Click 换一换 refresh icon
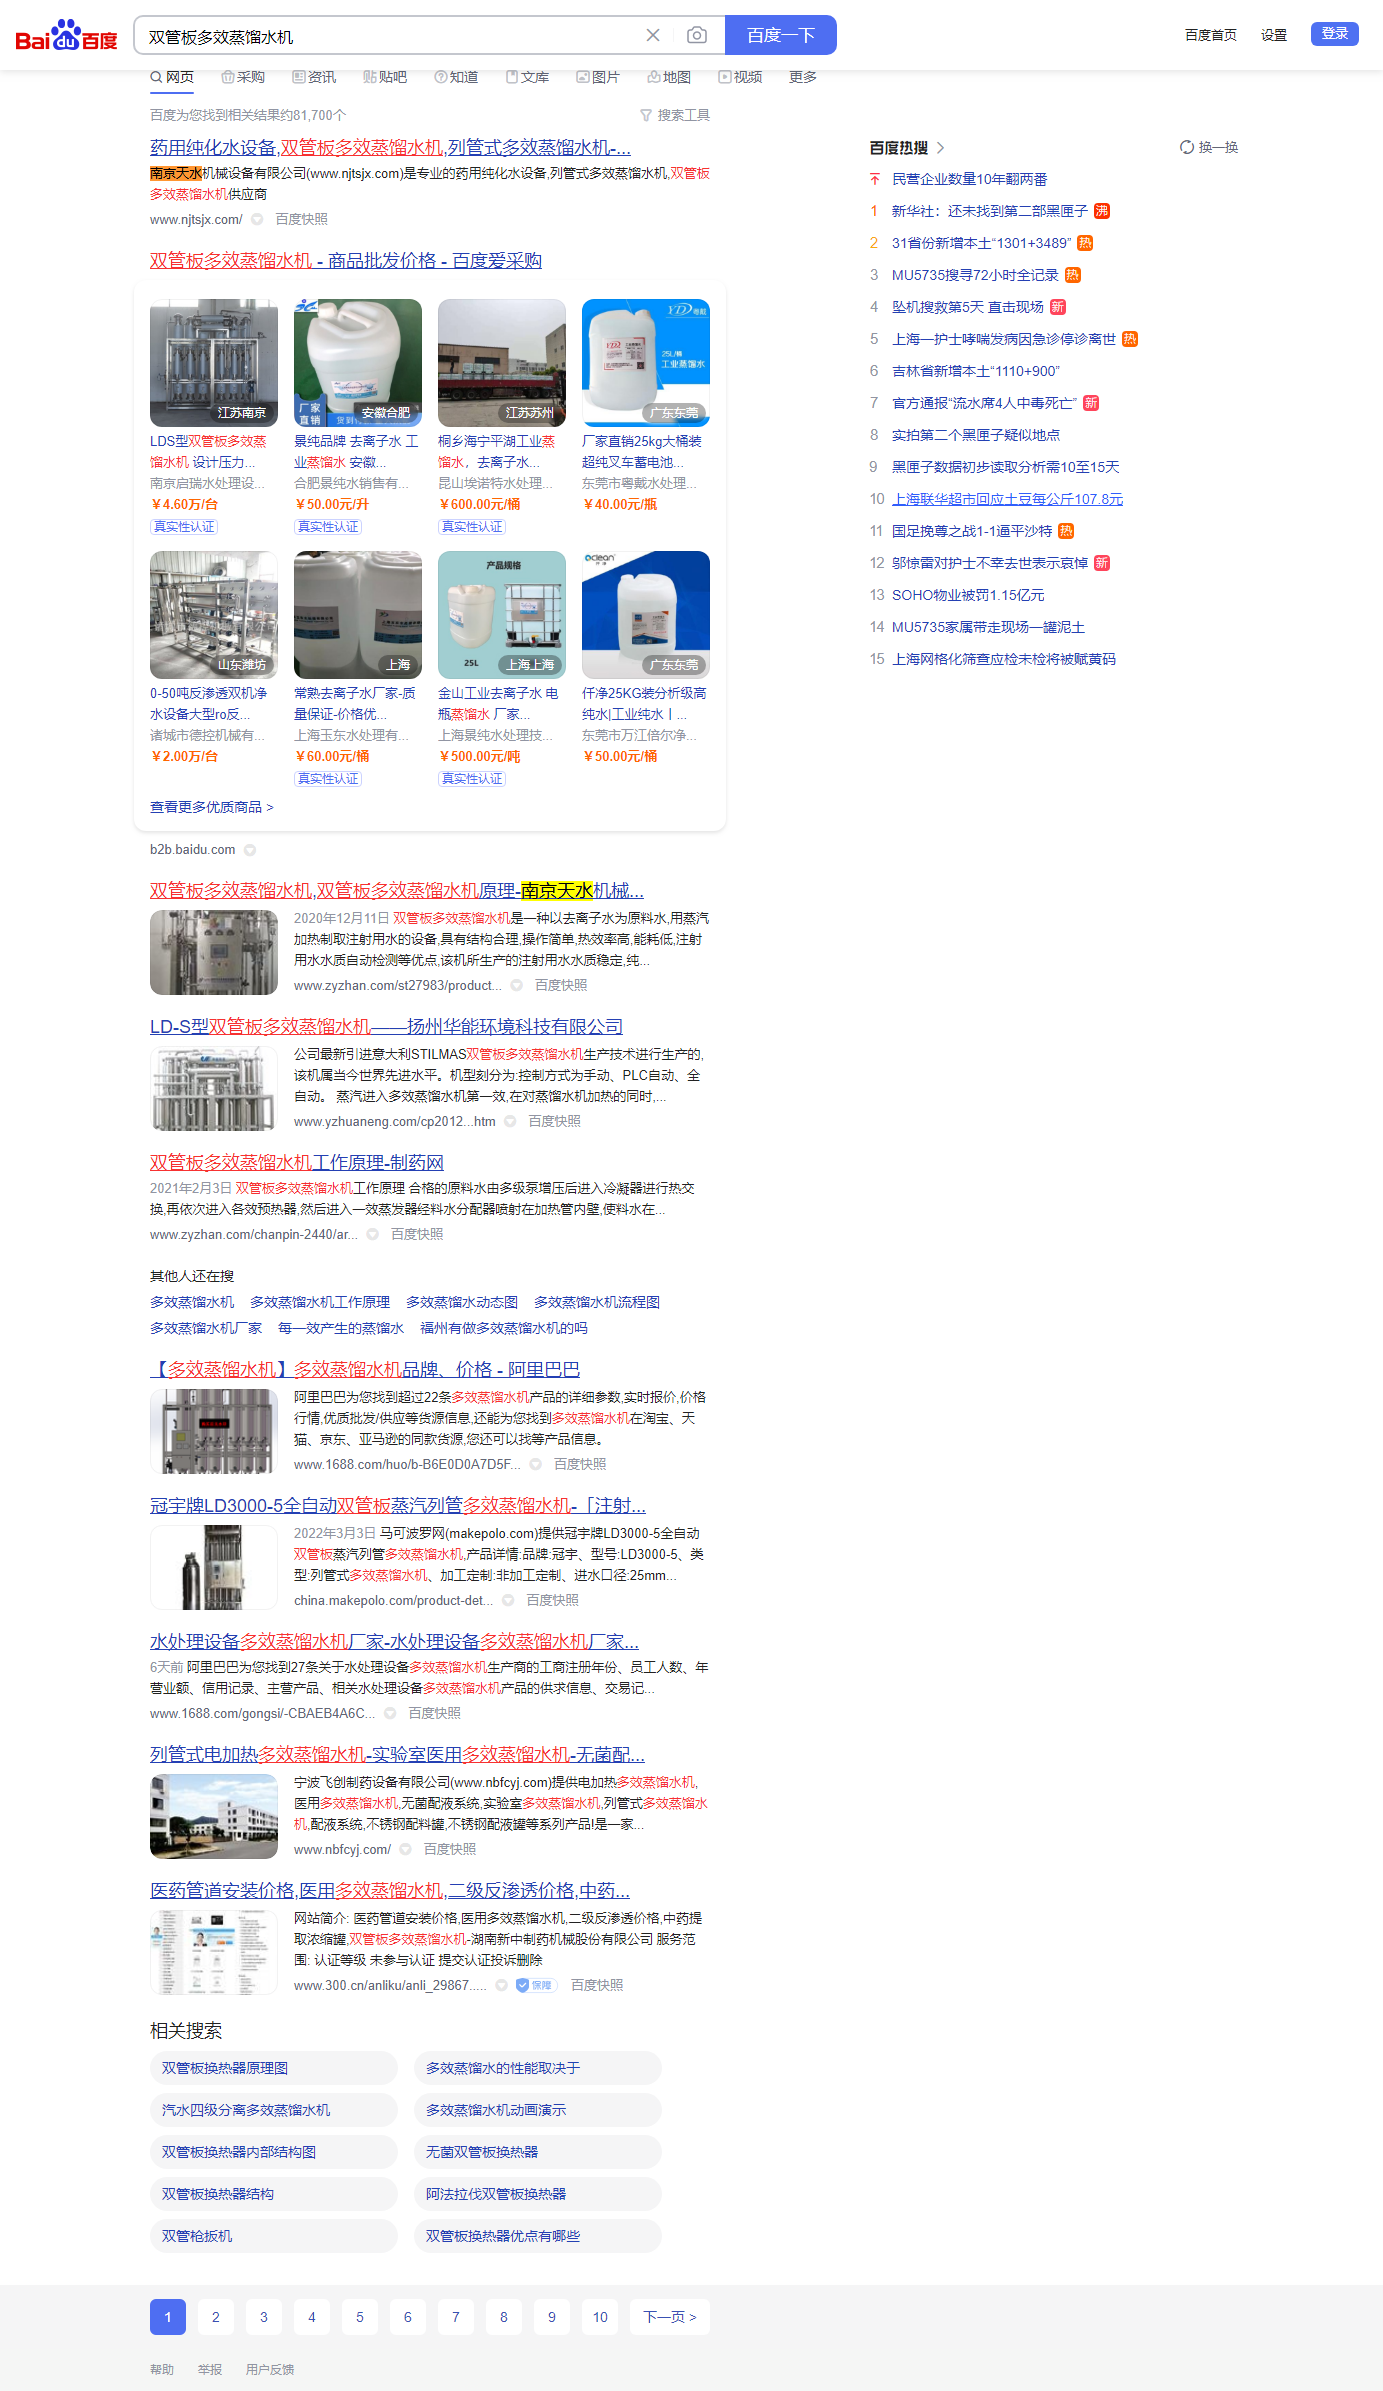 (x=1187, y=147)
